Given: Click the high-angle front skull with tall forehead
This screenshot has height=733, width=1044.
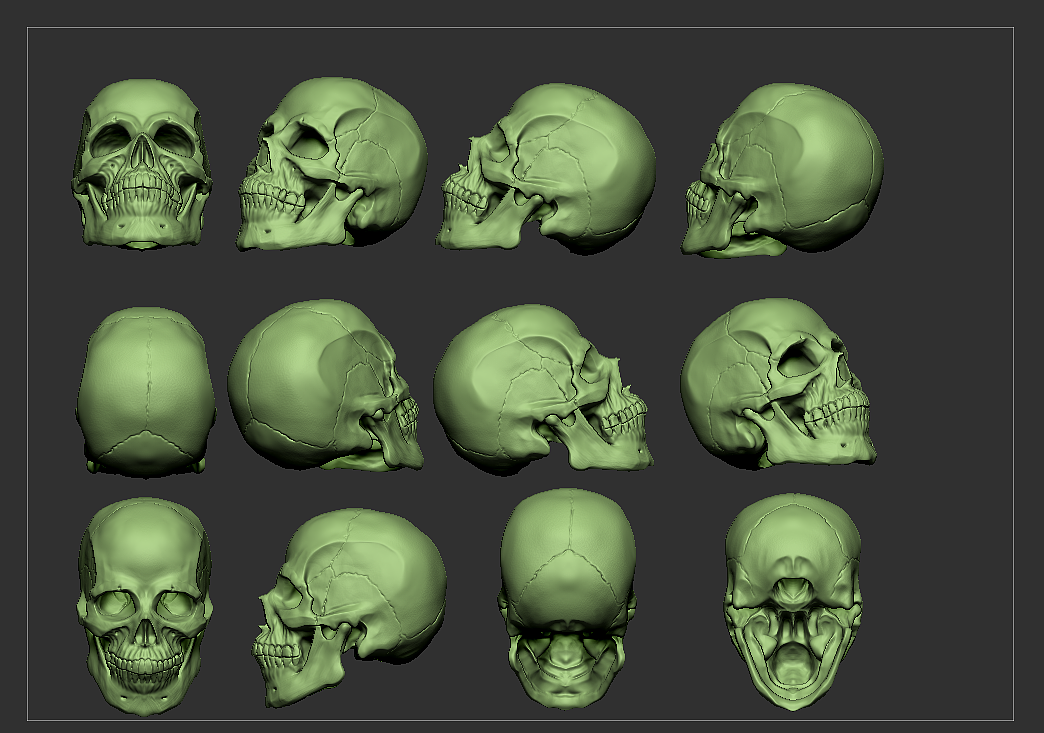Looking at the screenshot, I should tap(145, 606).
